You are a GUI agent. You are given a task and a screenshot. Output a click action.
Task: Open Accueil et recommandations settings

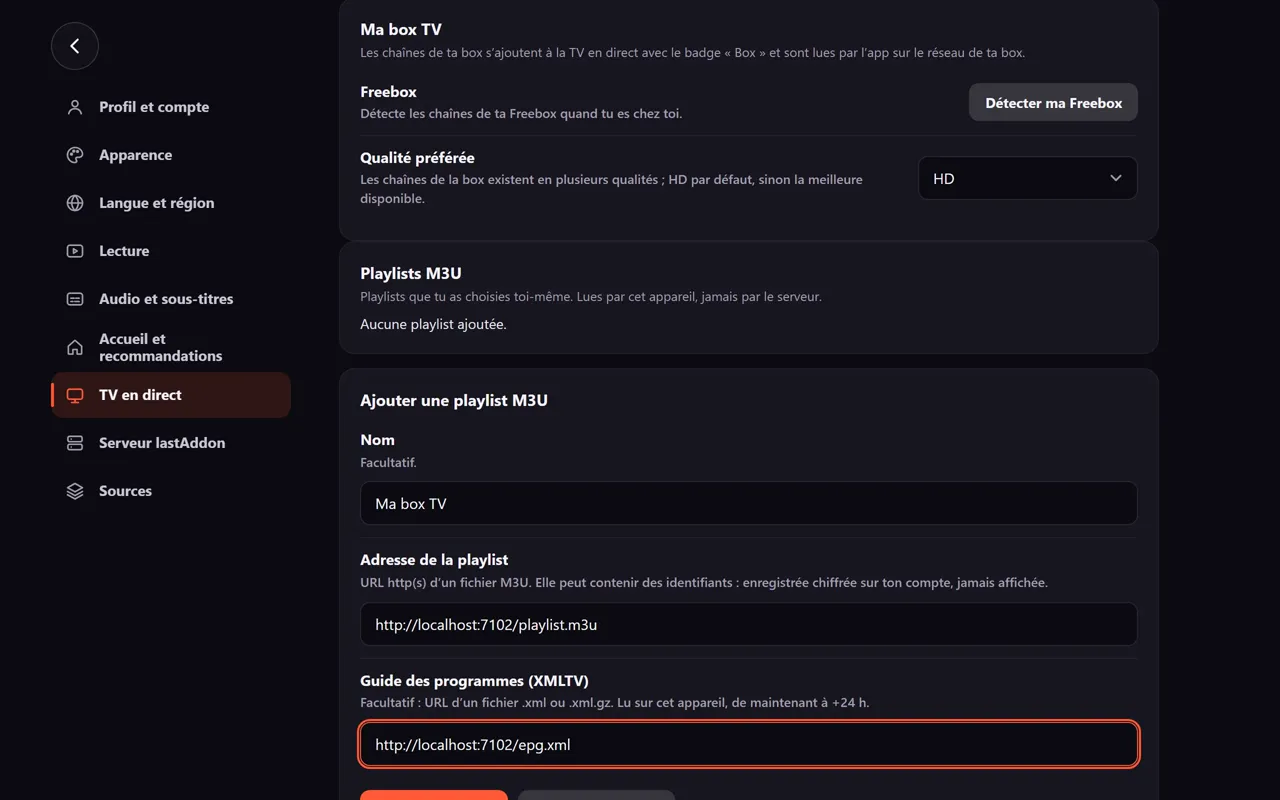[171, 347]
